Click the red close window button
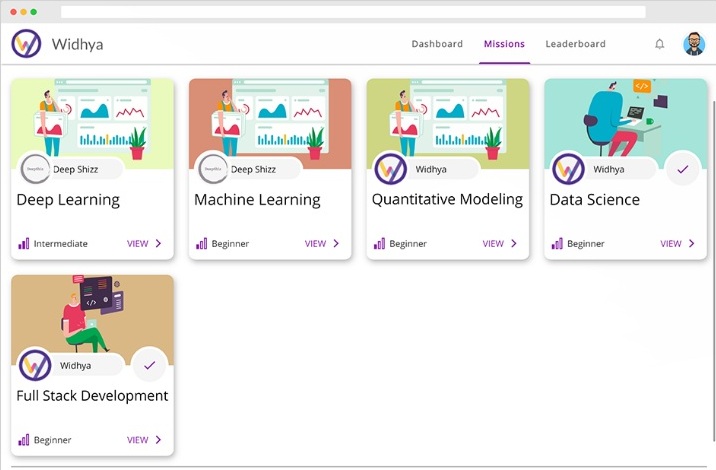Image resolution: width=716 pixels, height=470 pixels. (14, 12)
